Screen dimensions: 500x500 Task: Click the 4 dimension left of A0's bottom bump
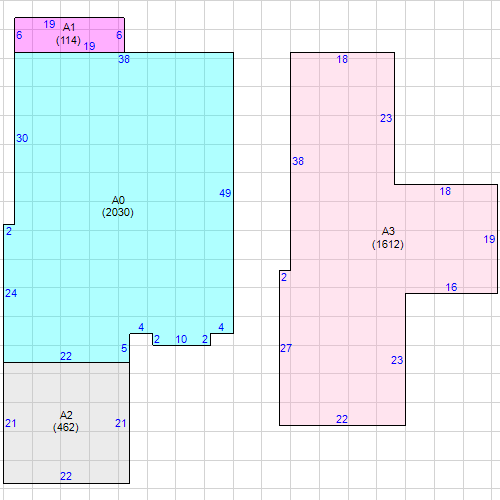tap(141, 327)
